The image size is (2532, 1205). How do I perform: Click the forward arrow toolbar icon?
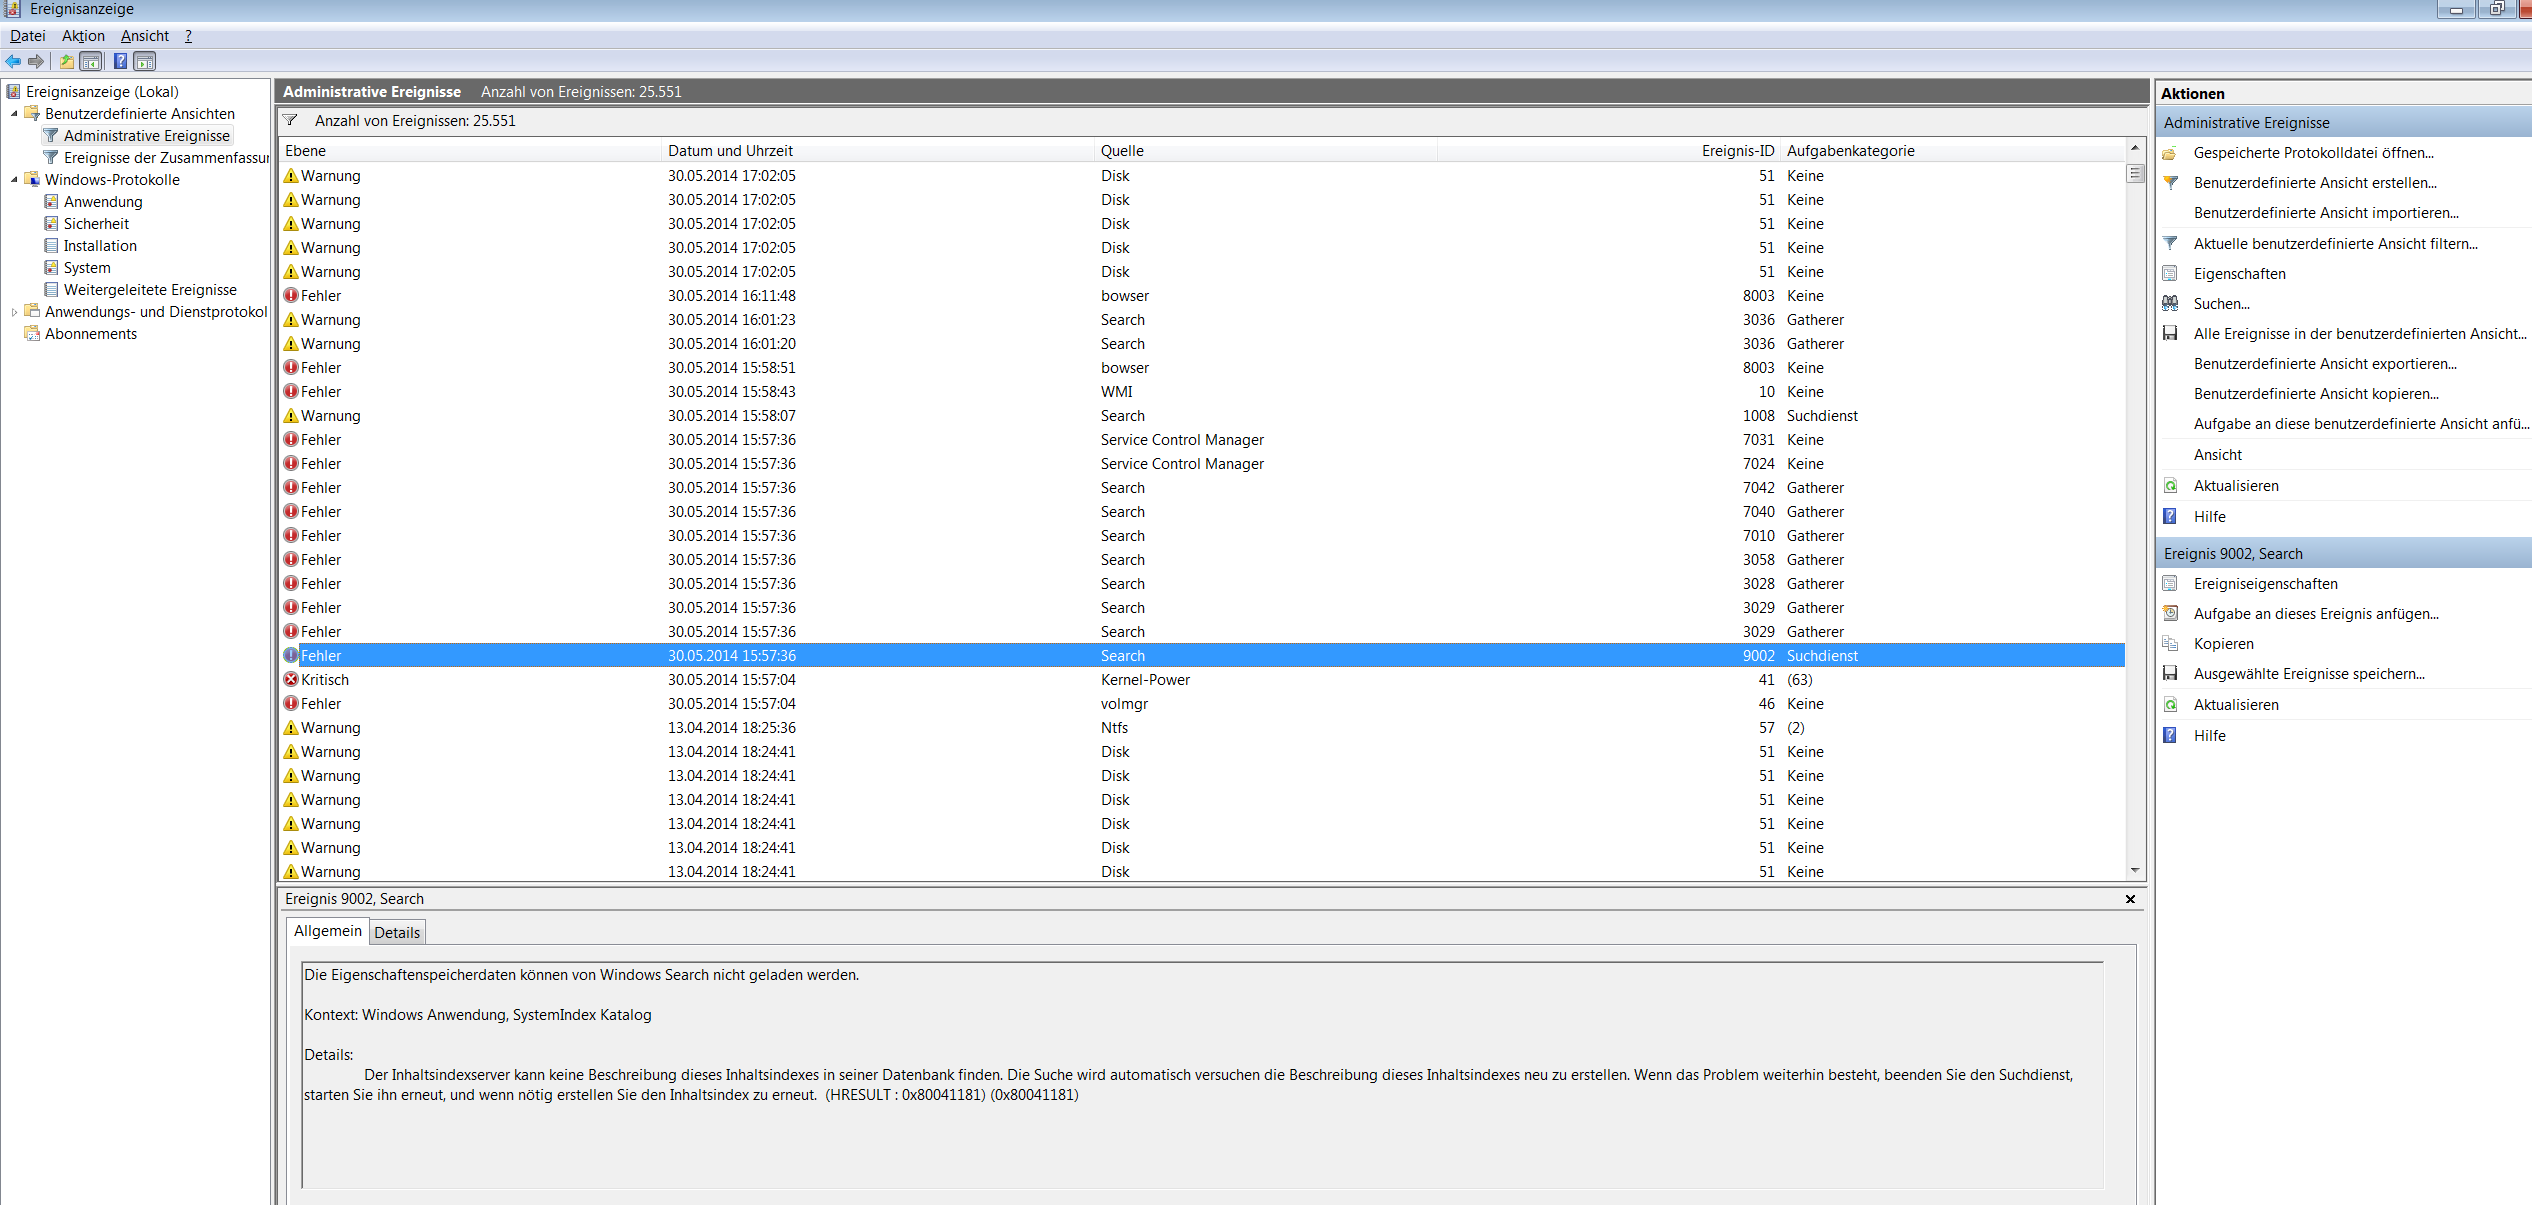point(37,62)
